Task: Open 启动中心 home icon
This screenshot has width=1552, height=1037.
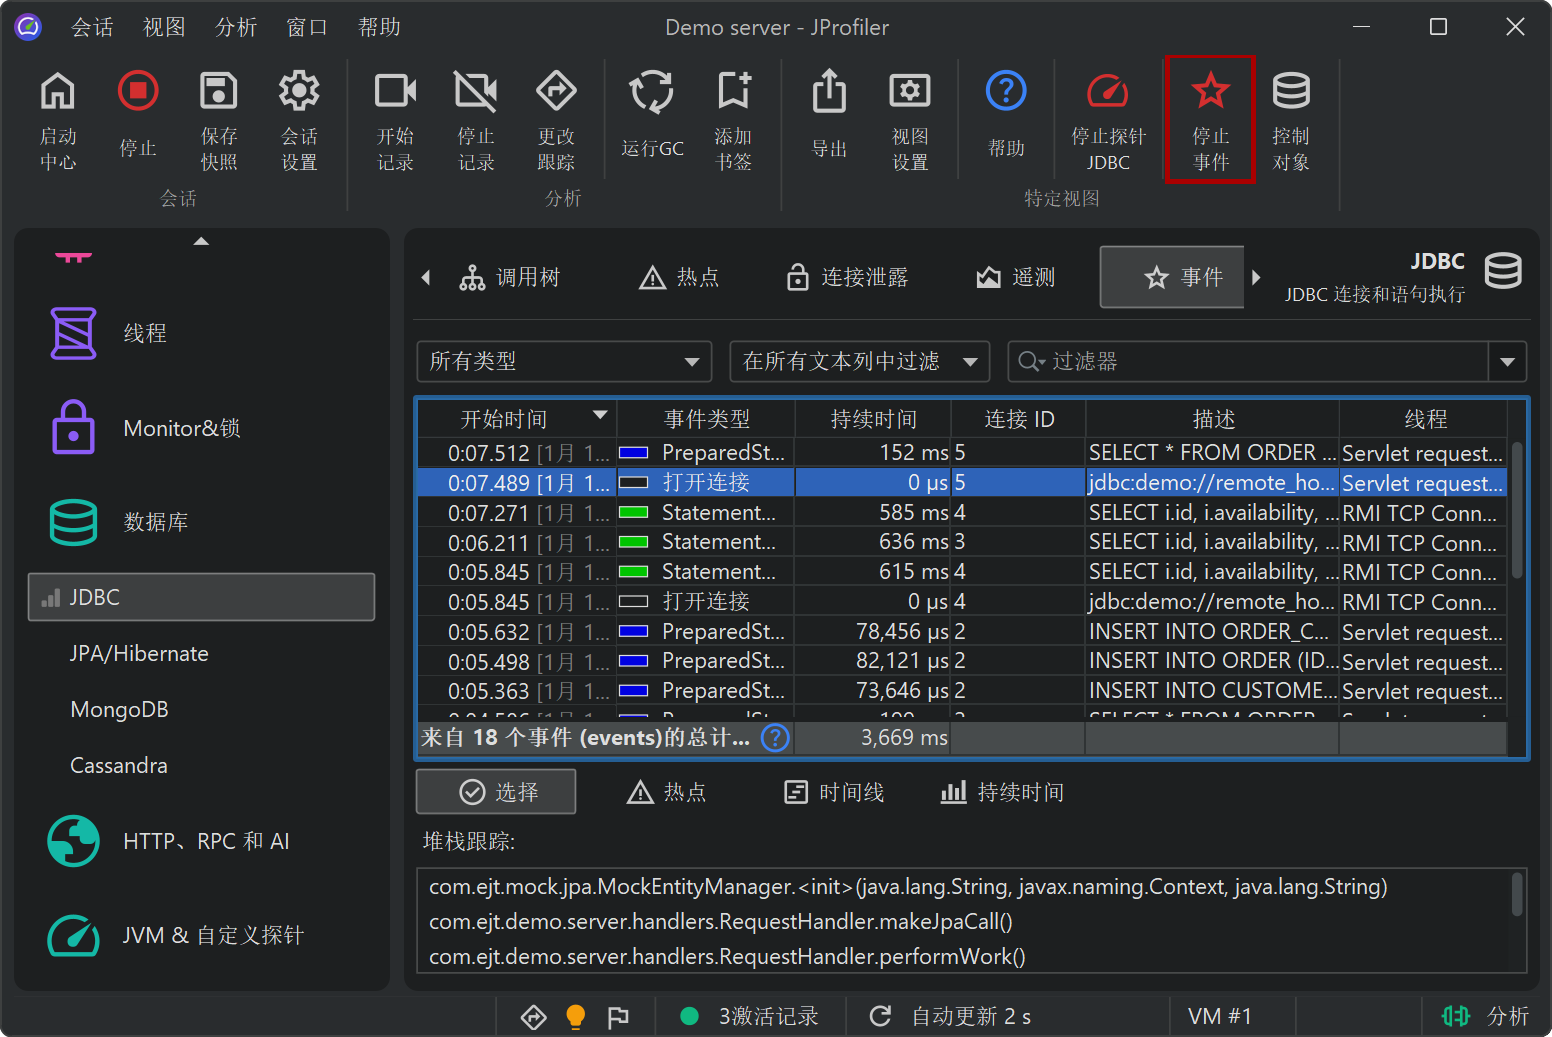Action: (x=58, y=93)
